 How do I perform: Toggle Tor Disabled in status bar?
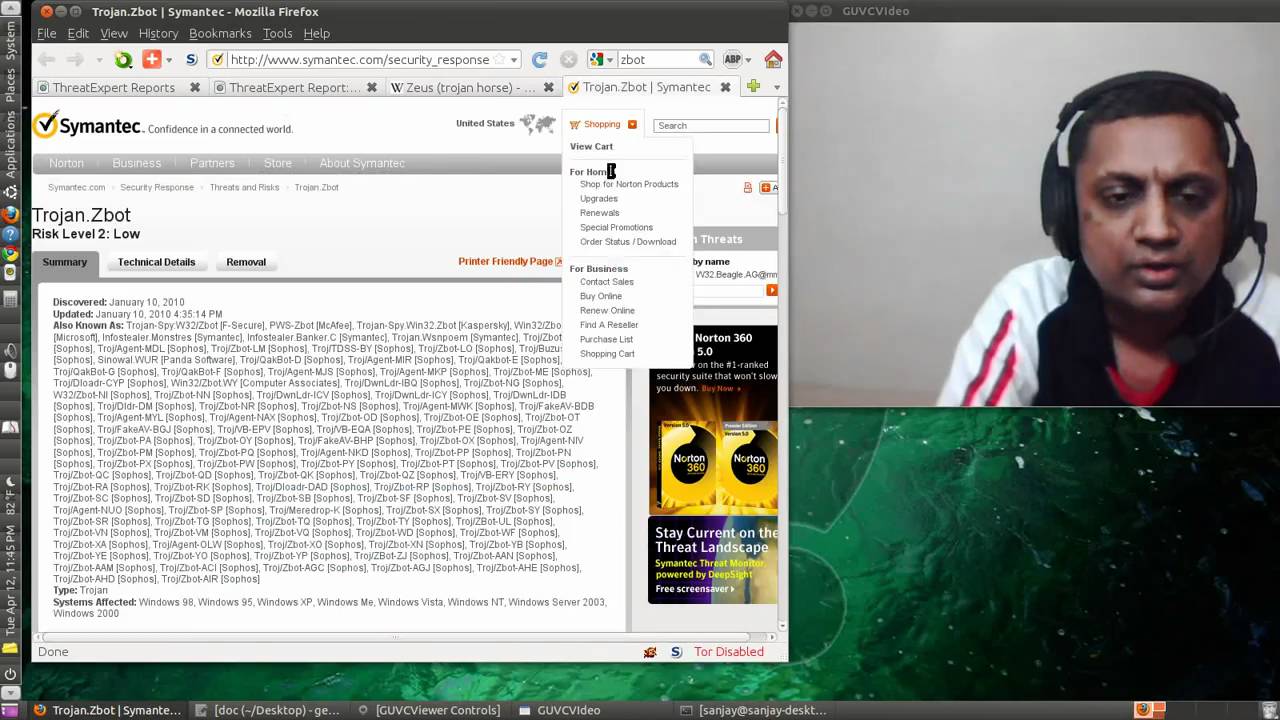tap(729, 652)
